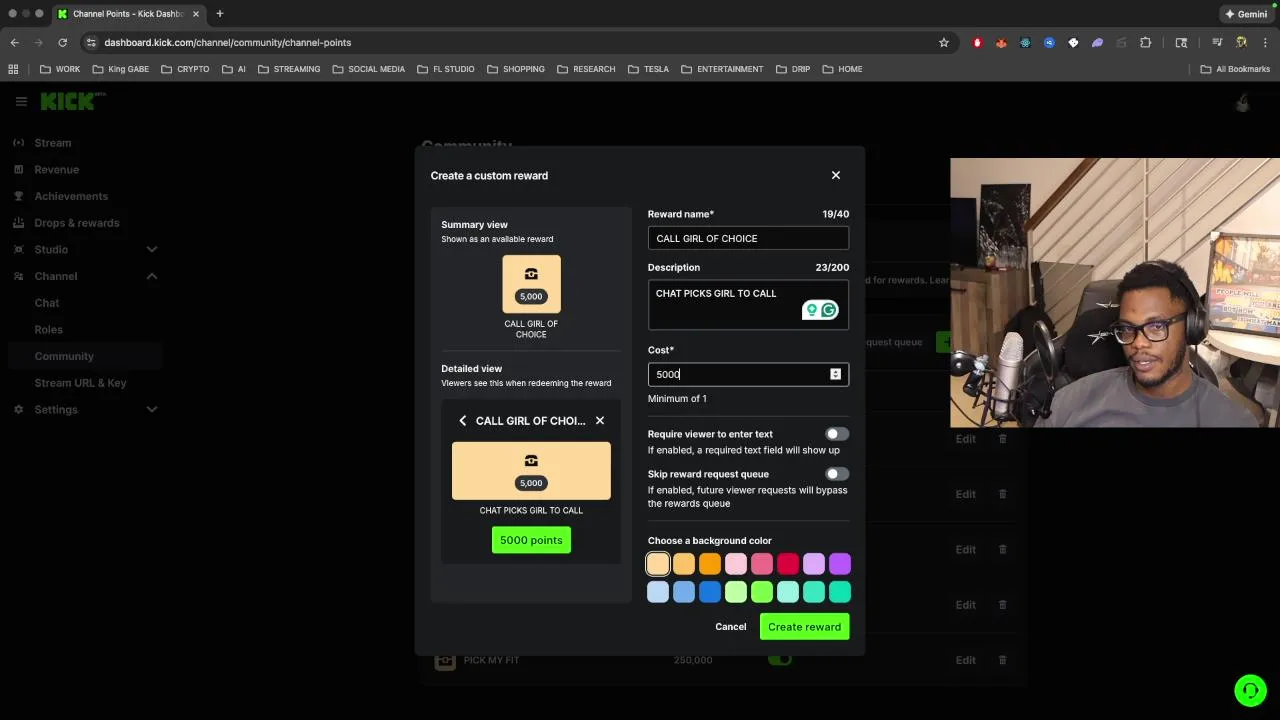Open the green support headset chat bubble
The height and width of the screenshot is (720, 1280).
[1250, 690]
